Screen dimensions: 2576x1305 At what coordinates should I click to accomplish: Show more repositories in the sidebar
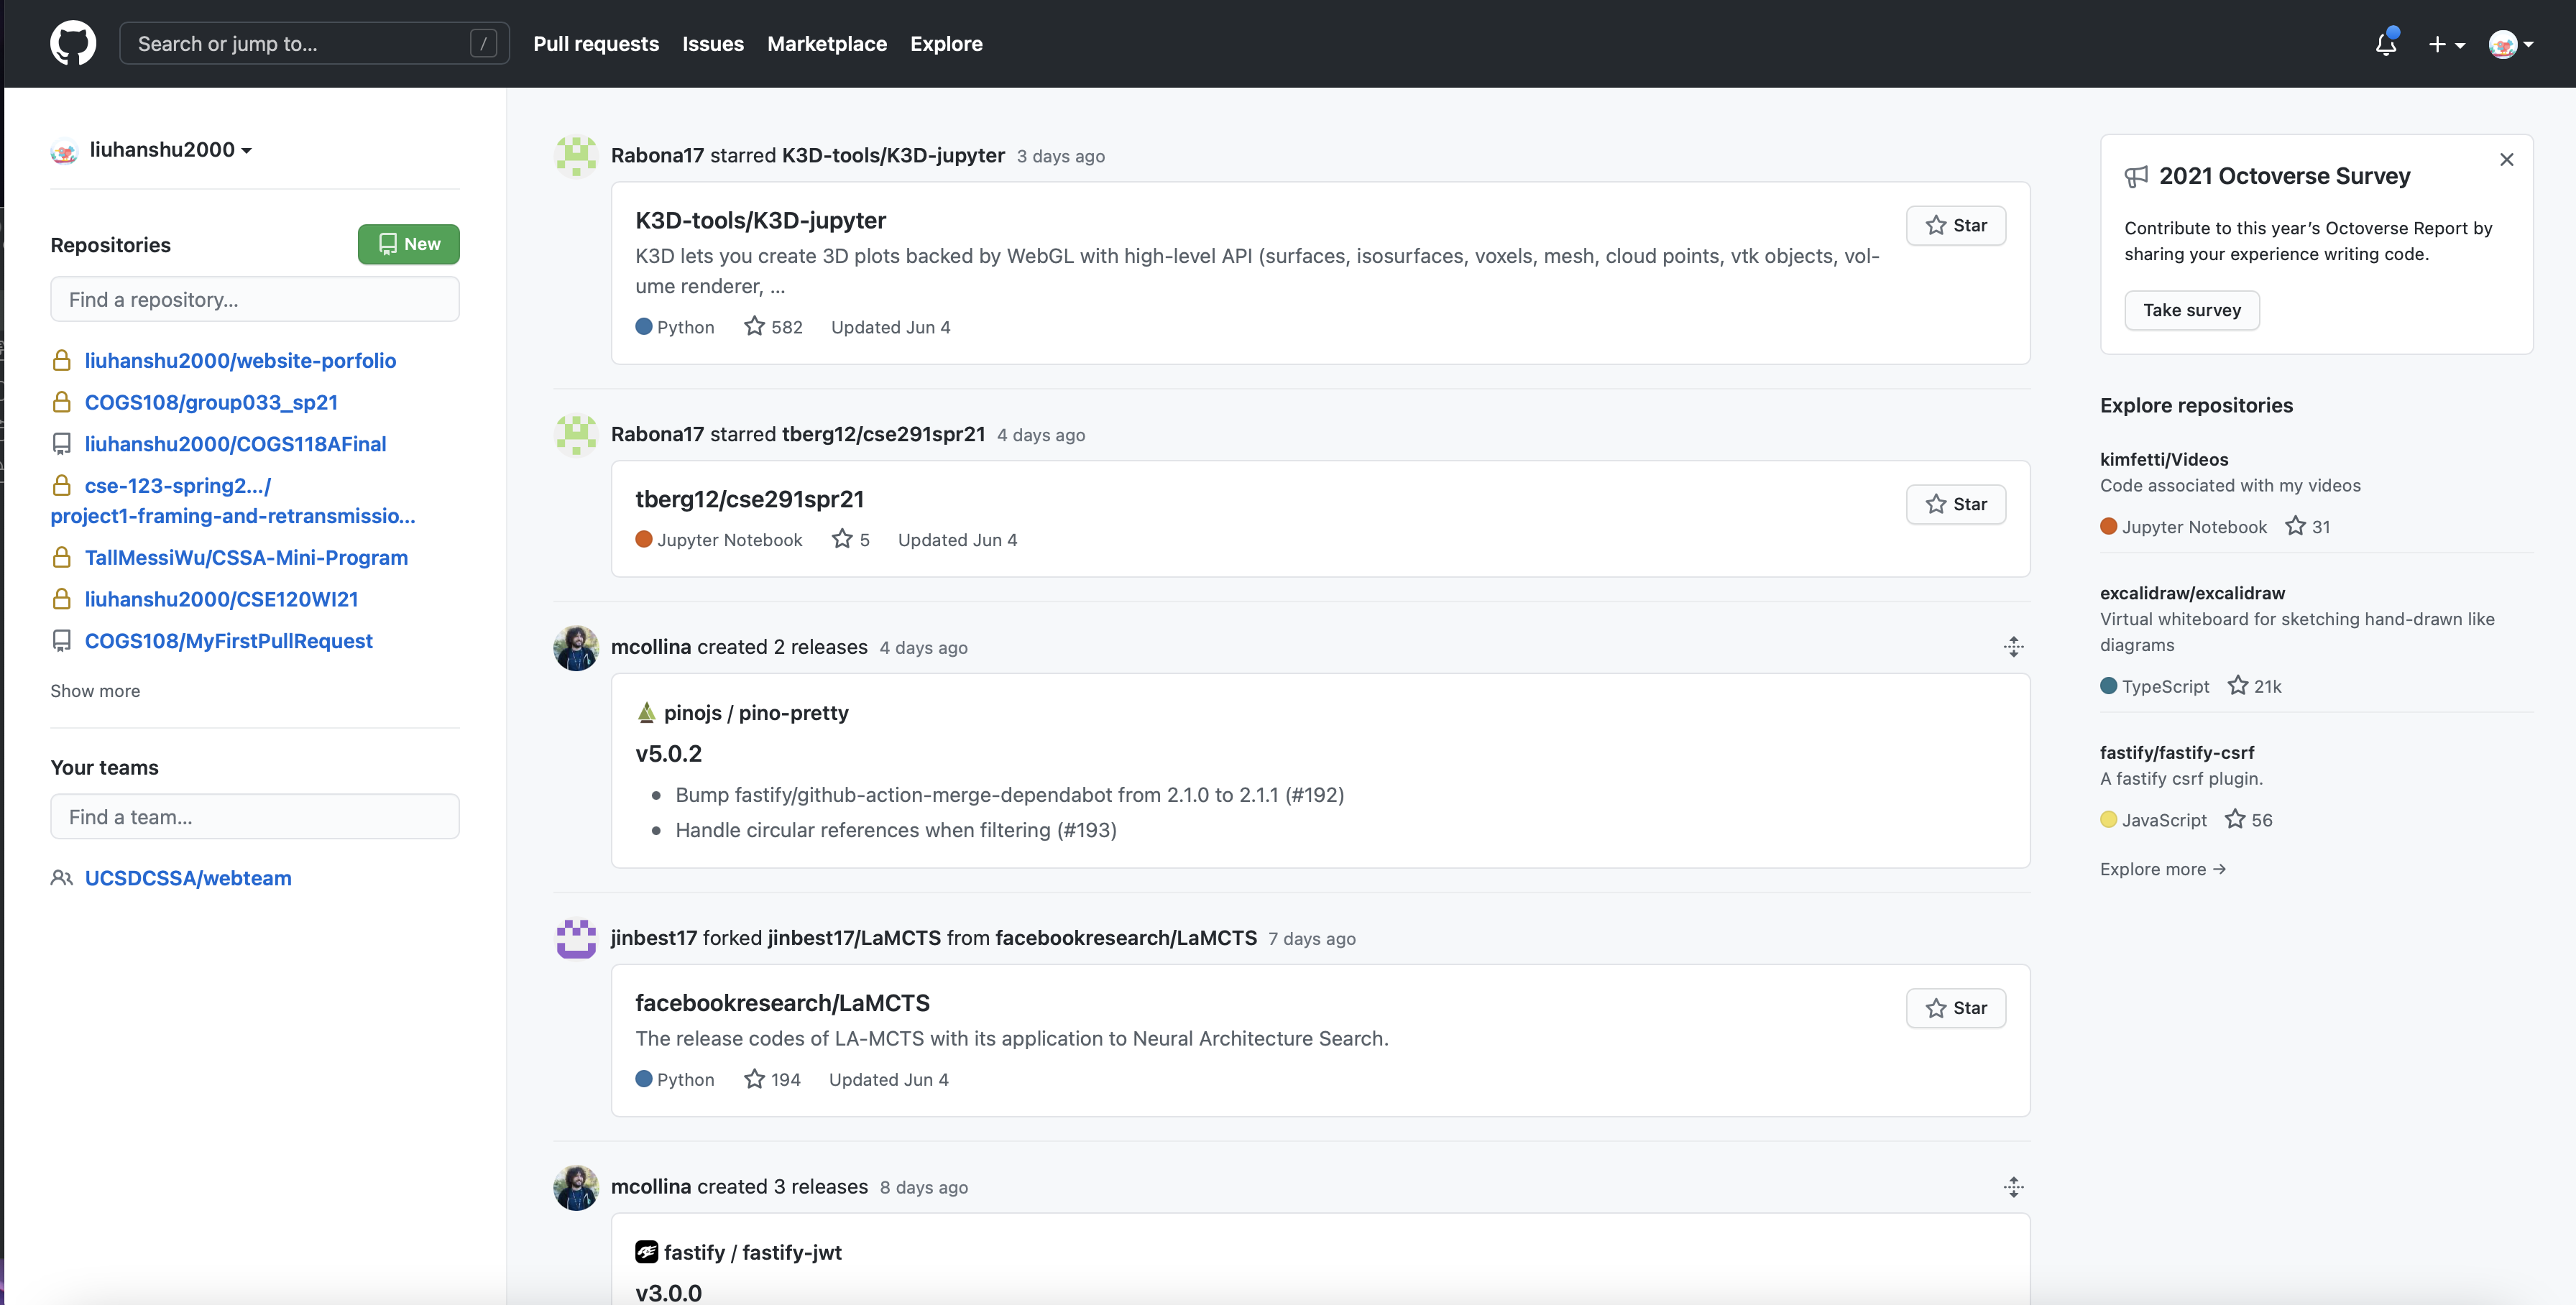pyautogui.click(x=95, y=691)
